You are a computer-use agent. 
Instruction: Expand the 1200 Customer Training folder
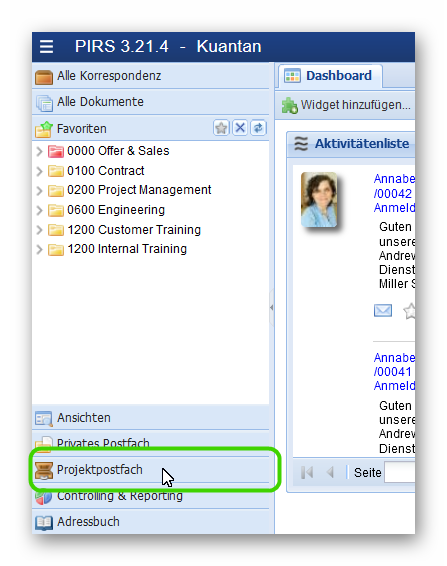click(39, 230)
